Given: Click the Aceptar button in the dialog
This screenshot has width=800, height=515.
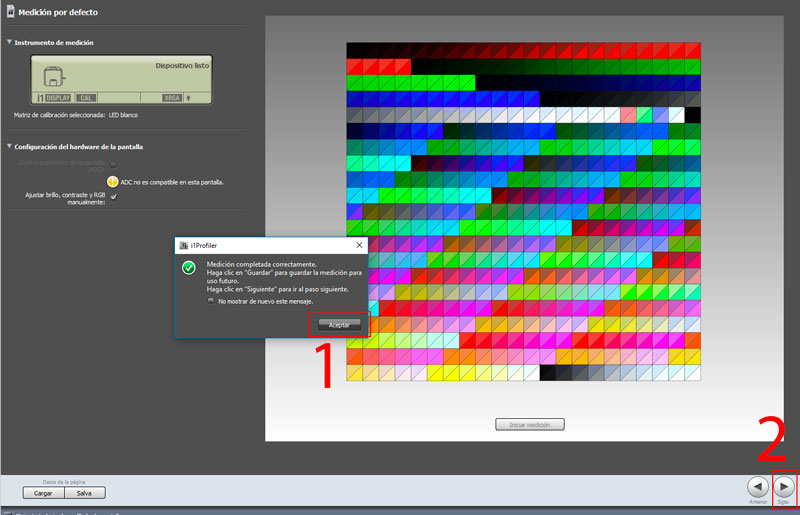Looking at the screenshot, I should [339, 325].
